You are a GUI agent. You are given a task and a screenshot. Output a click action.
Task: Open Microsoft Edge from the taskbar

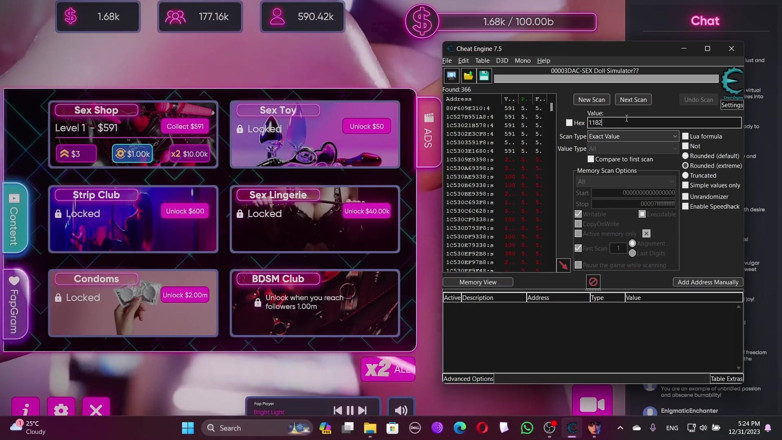[x=460, y=428]
